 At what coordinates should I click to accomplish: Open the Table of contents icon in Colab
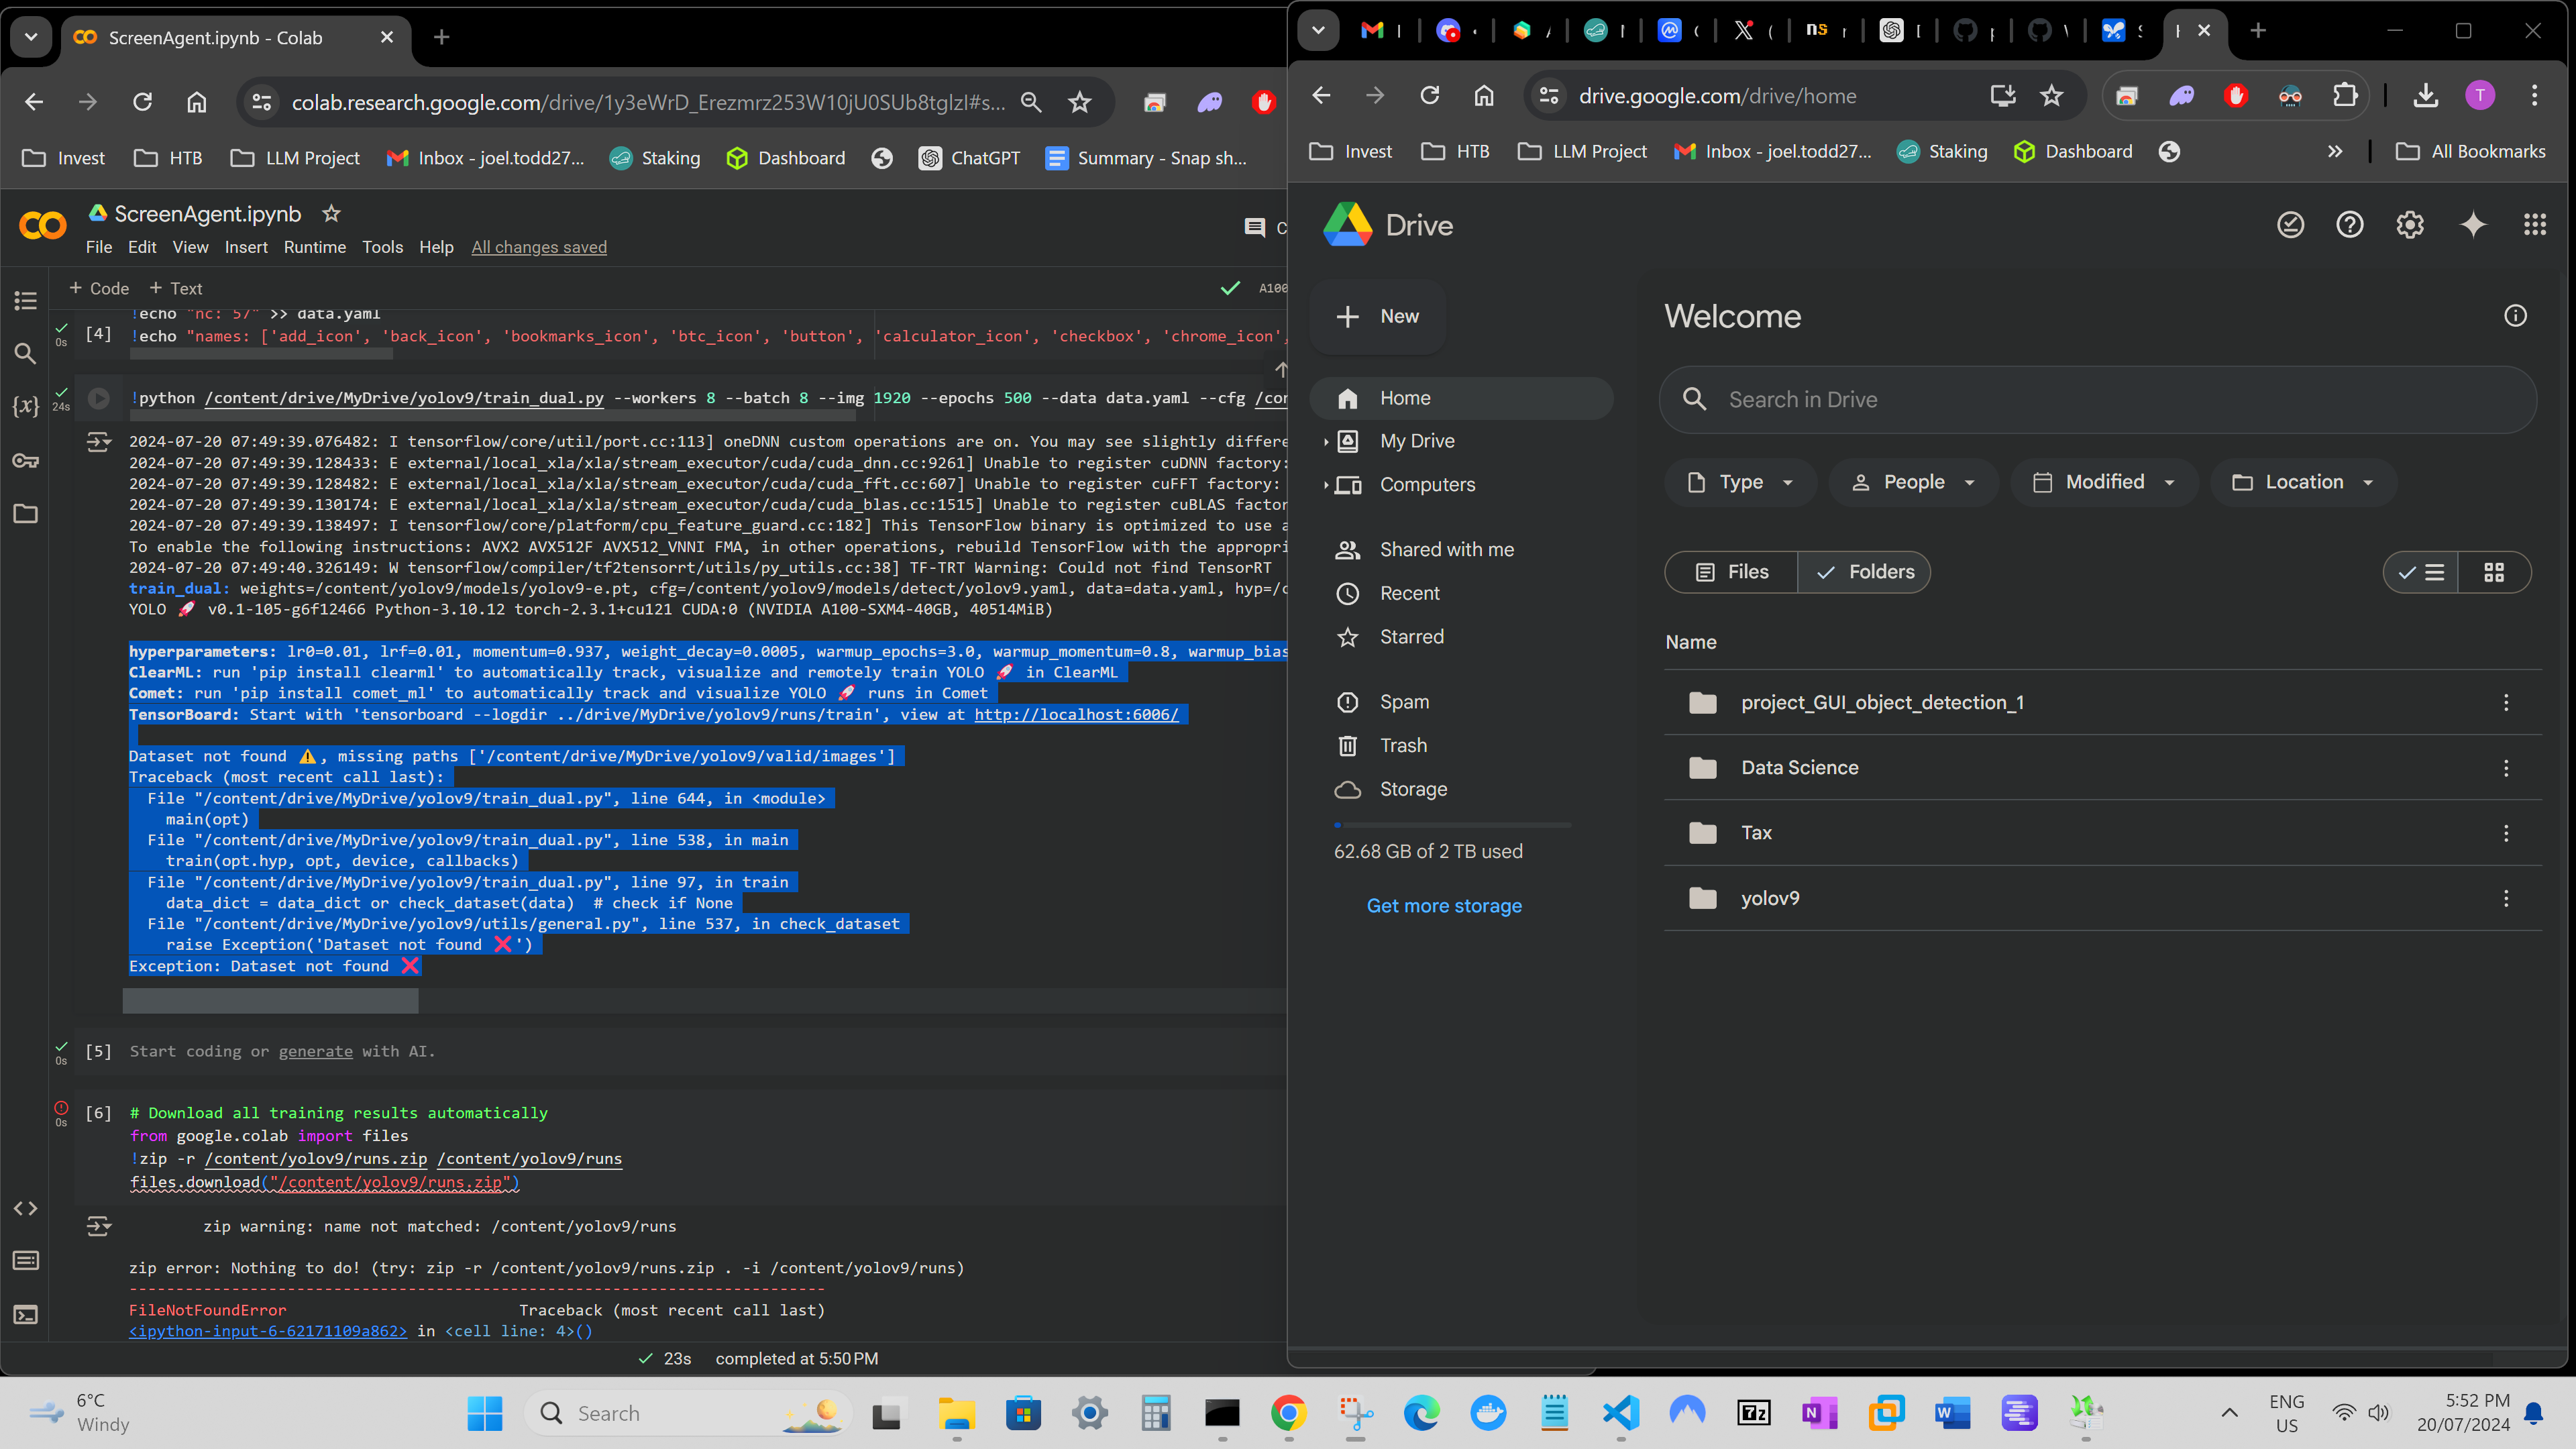(25, 300)
